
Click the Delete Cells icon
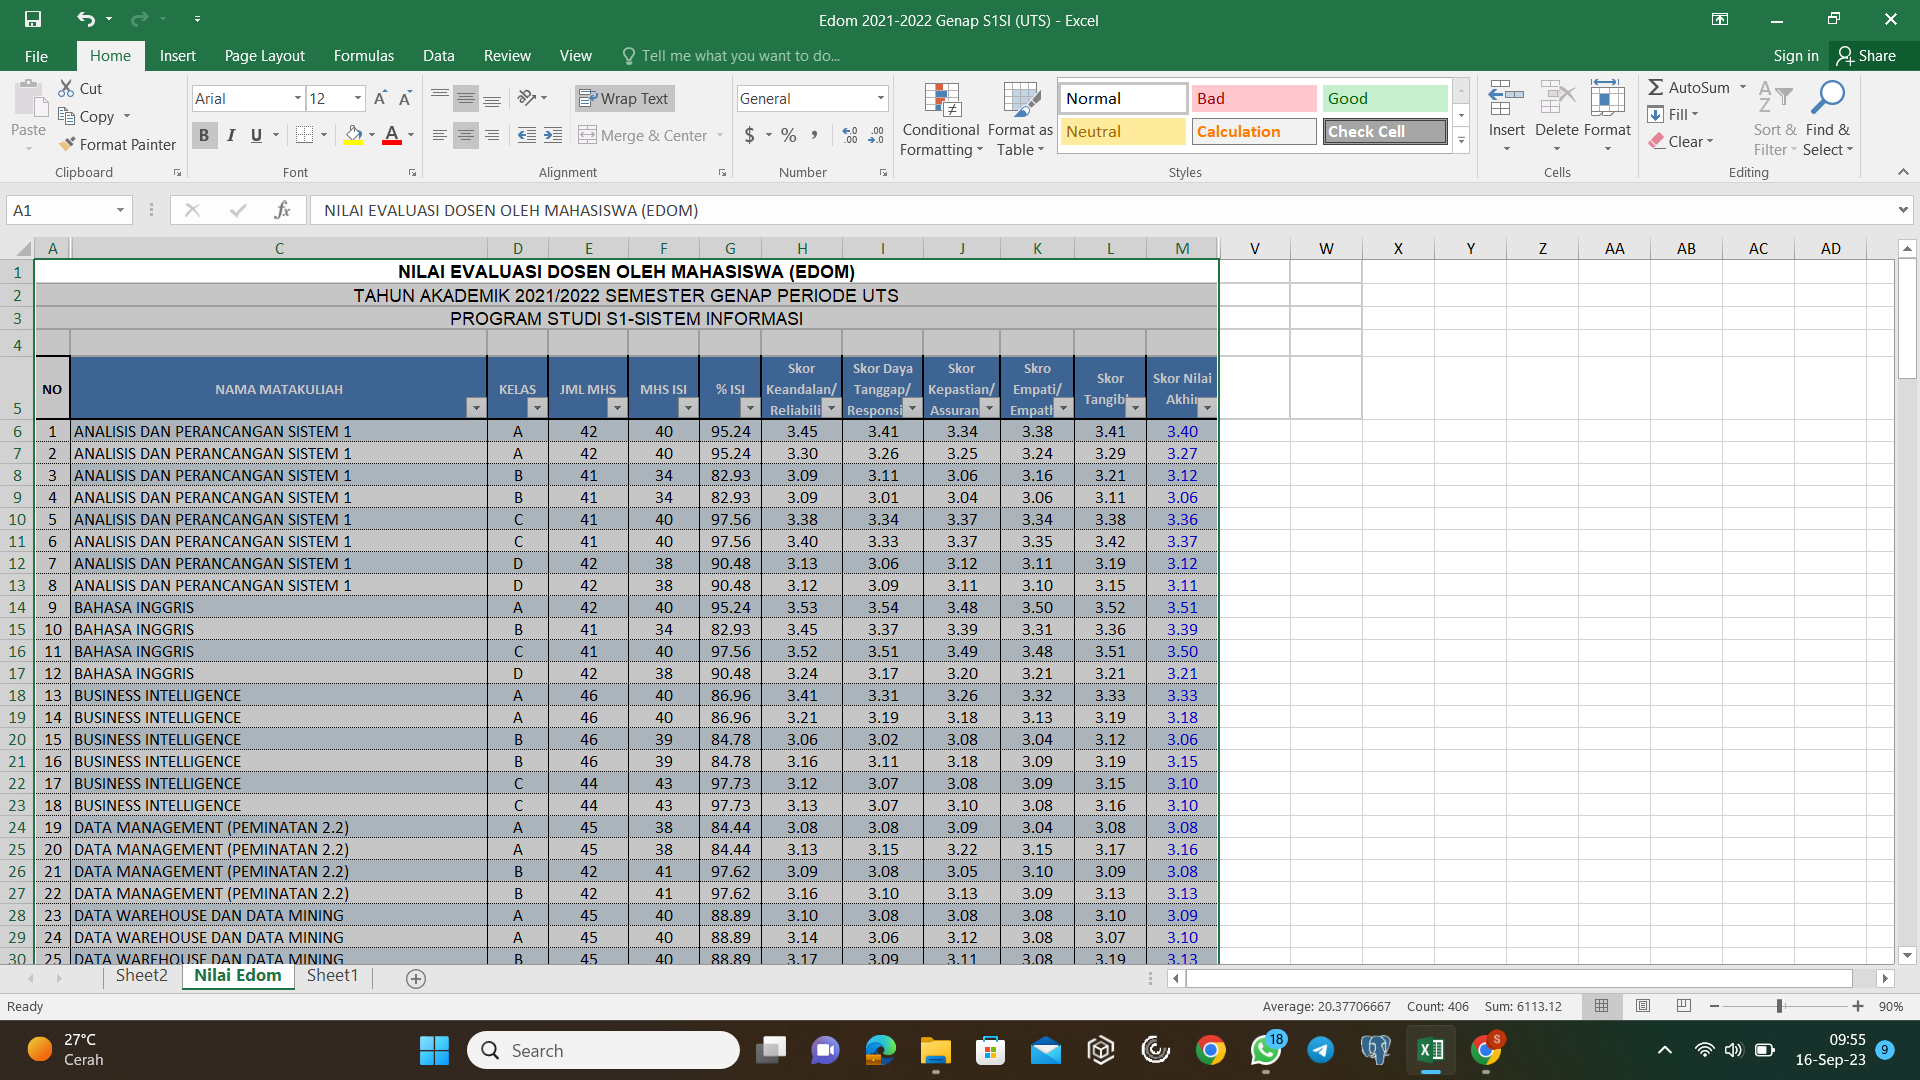click(x=1557, y=100)
